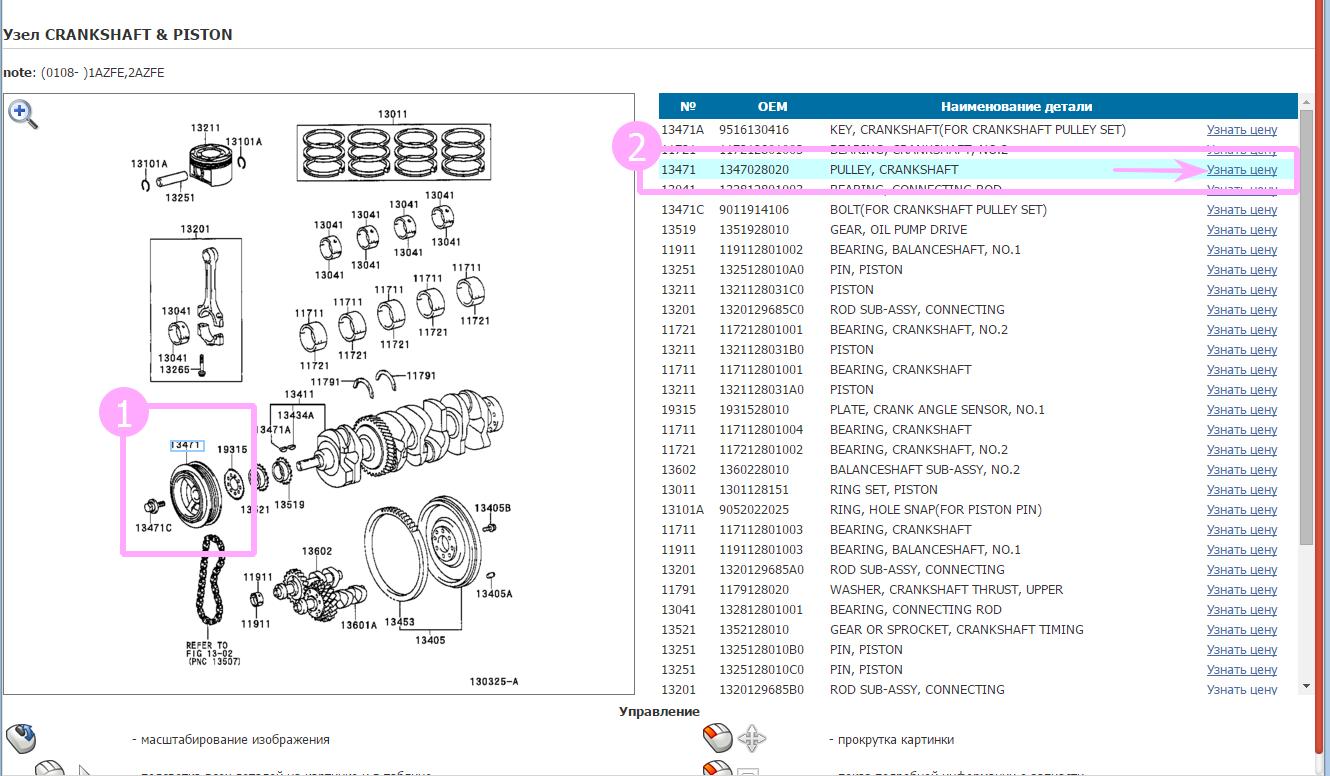
Task: Select part label 19315 in the diagram
Action: click(x=232, y=450)
